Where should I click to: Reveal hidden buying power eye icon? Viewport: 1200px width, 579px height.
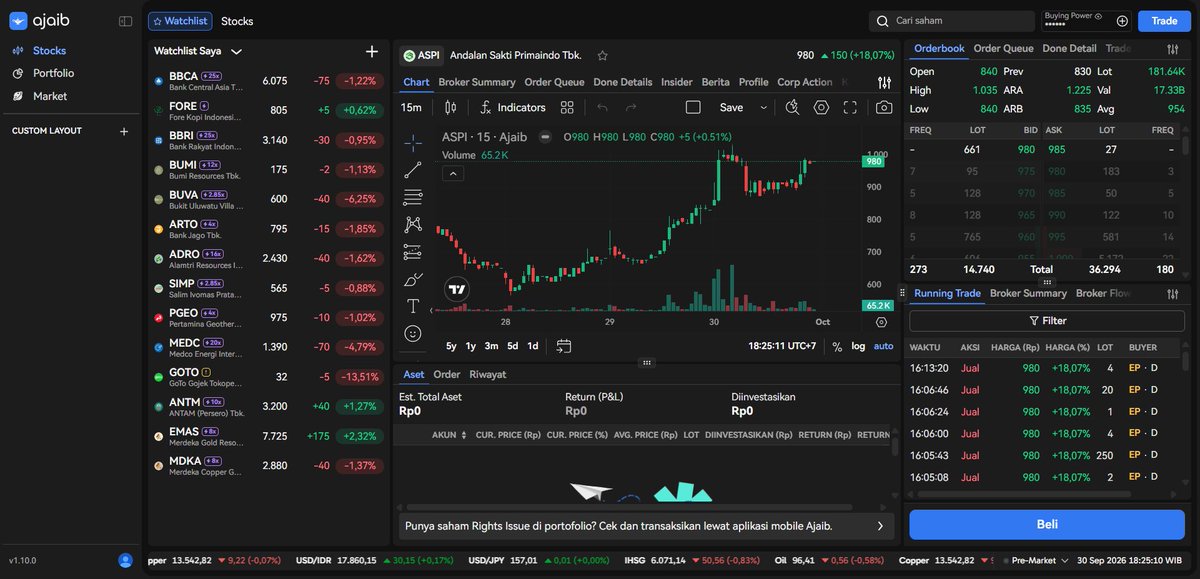tap(1098, 16)
